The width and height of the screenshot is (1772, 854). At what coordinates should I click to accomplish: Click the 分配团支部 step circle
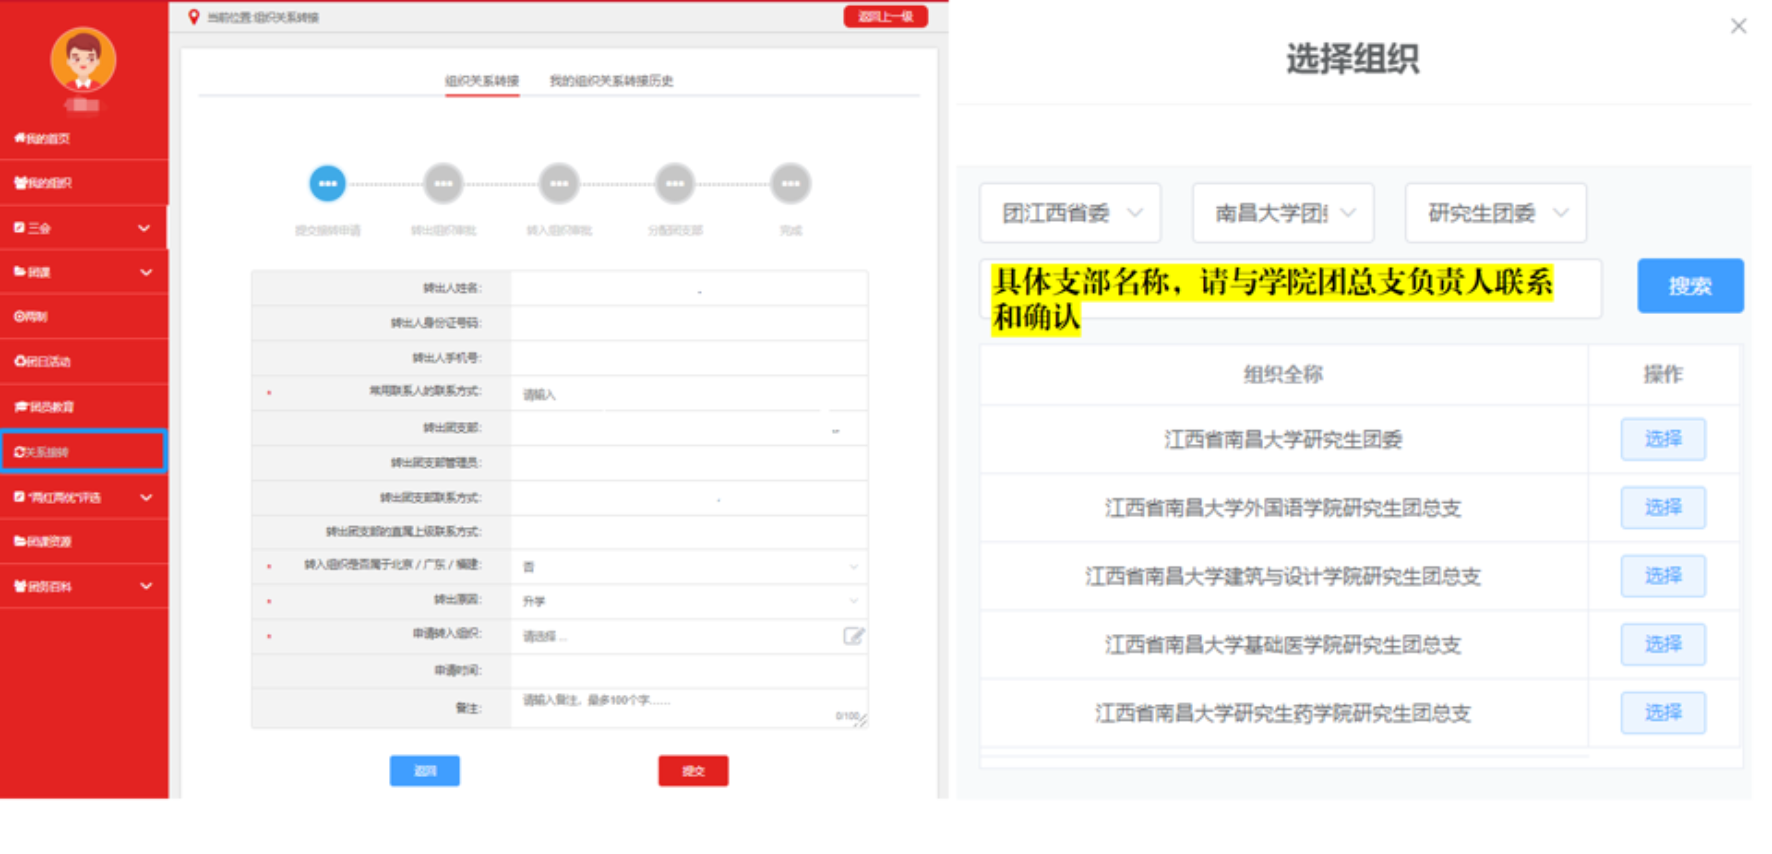pyautogui.click(x=675, y=183)
